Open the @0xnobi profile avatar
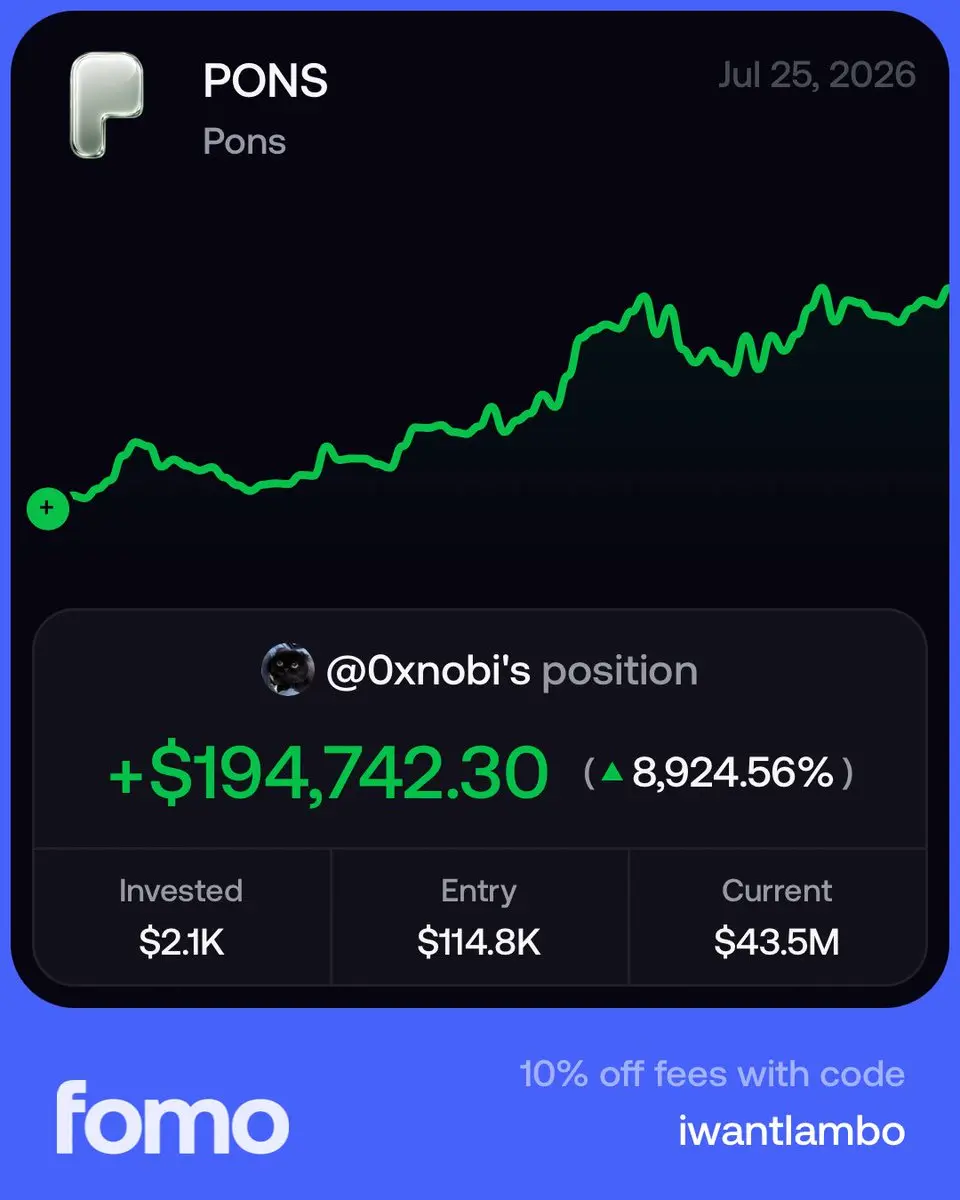Viewport: 960px width, 1200px height. pyautogui.click(x=288, y=670)
